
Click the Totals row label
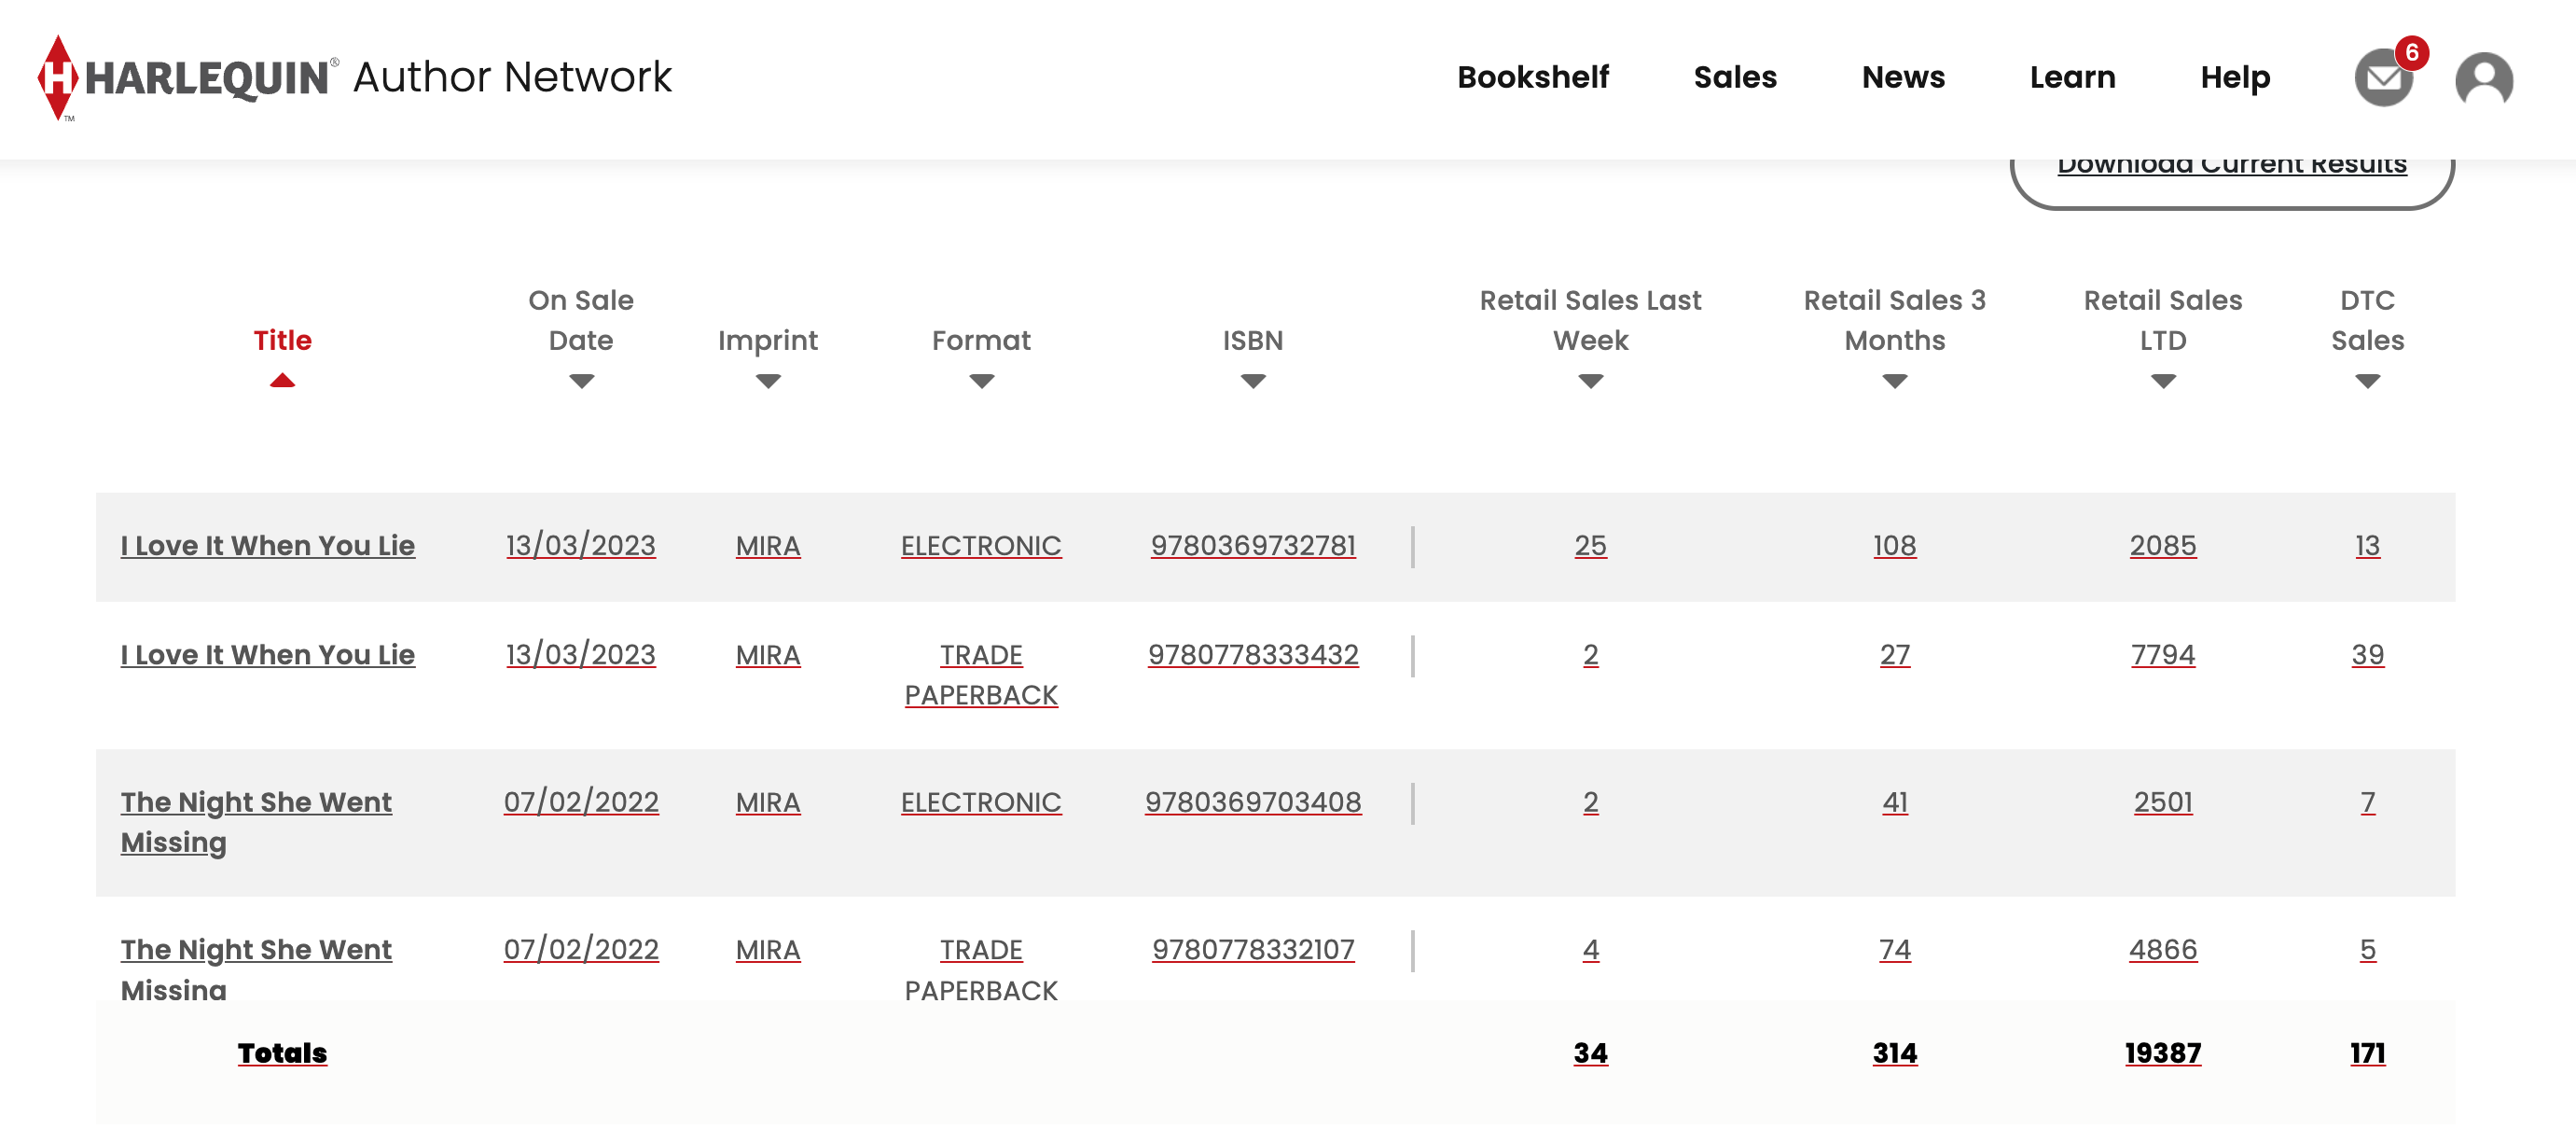282,1052
